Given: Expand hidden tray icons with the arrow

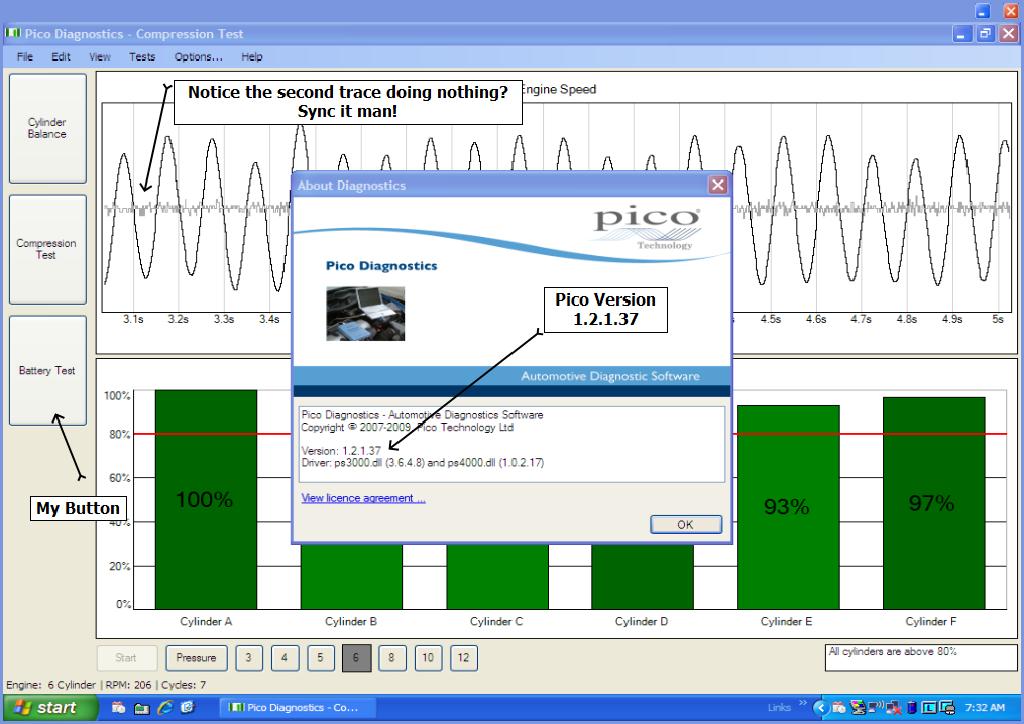Looking at the screenshot, I should [x=821, y=708].
